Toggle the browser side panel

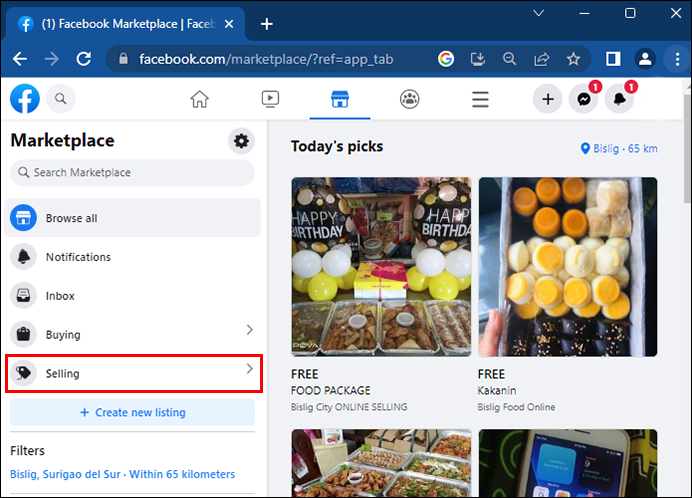(x=613, y=59)
